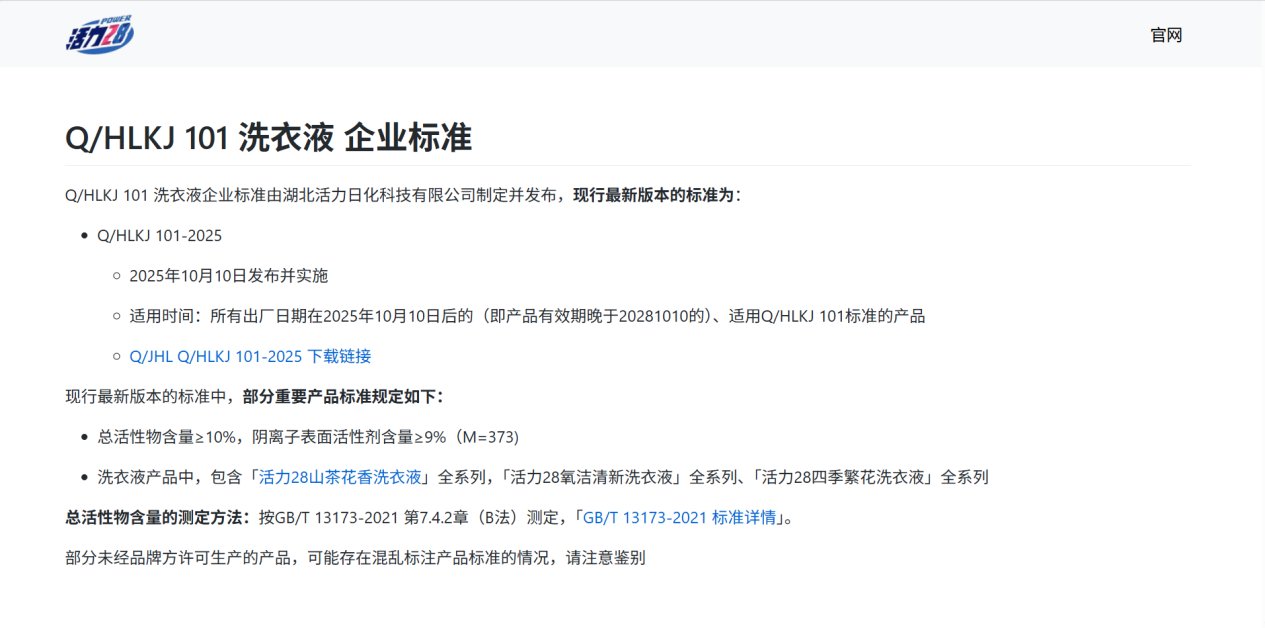1265x628 pixels.
Task: Open the 官网 link at top right
Action: pyautogui.click(x=1164, y=34)
